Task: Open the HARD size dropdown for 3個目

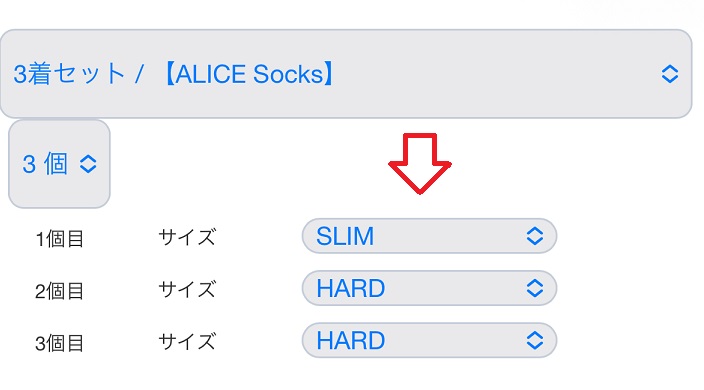Action: pos(429,340)
